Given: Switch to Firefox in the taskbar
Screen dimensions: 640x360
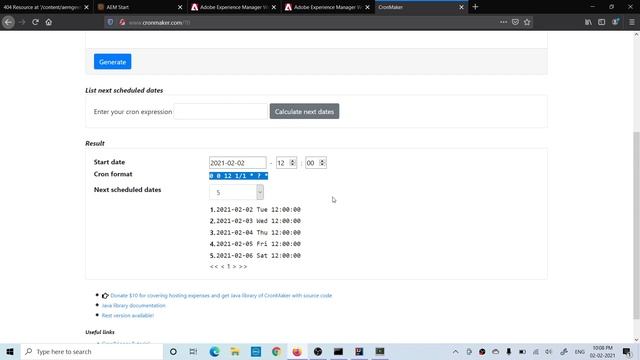Looking at the screenshot, I should (x=297, y=351).
